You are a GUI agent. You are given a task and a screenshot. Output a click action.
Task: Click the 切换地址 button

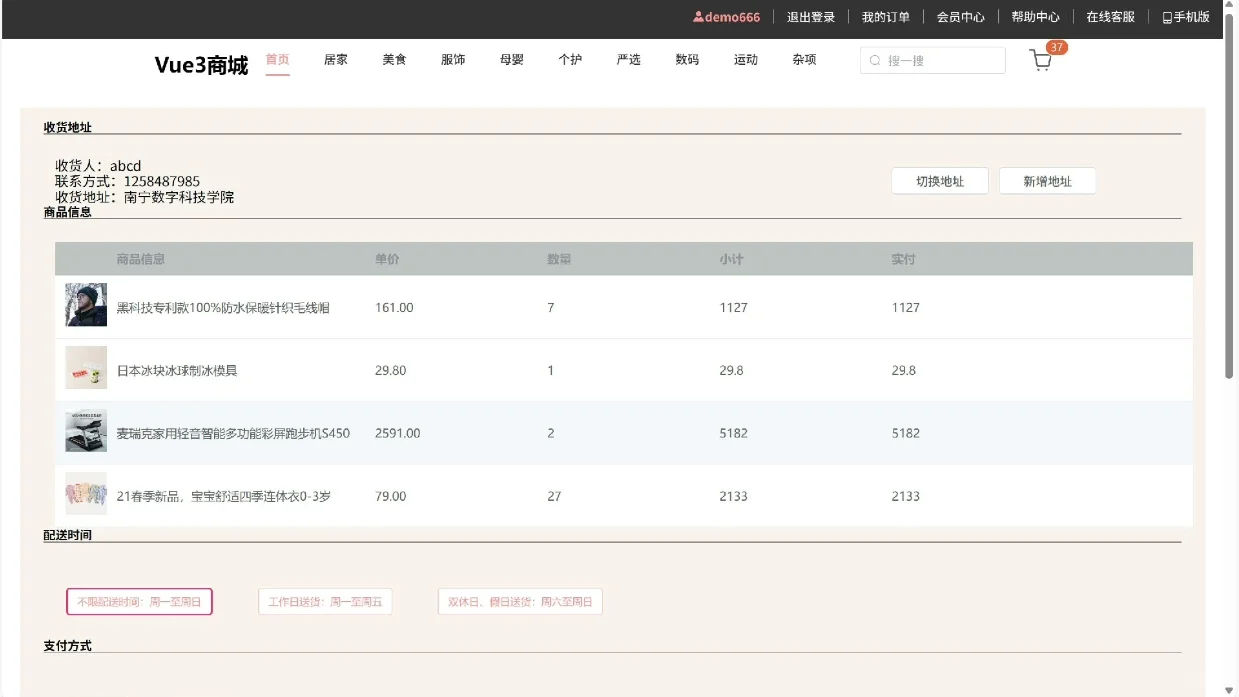point(939,181)
